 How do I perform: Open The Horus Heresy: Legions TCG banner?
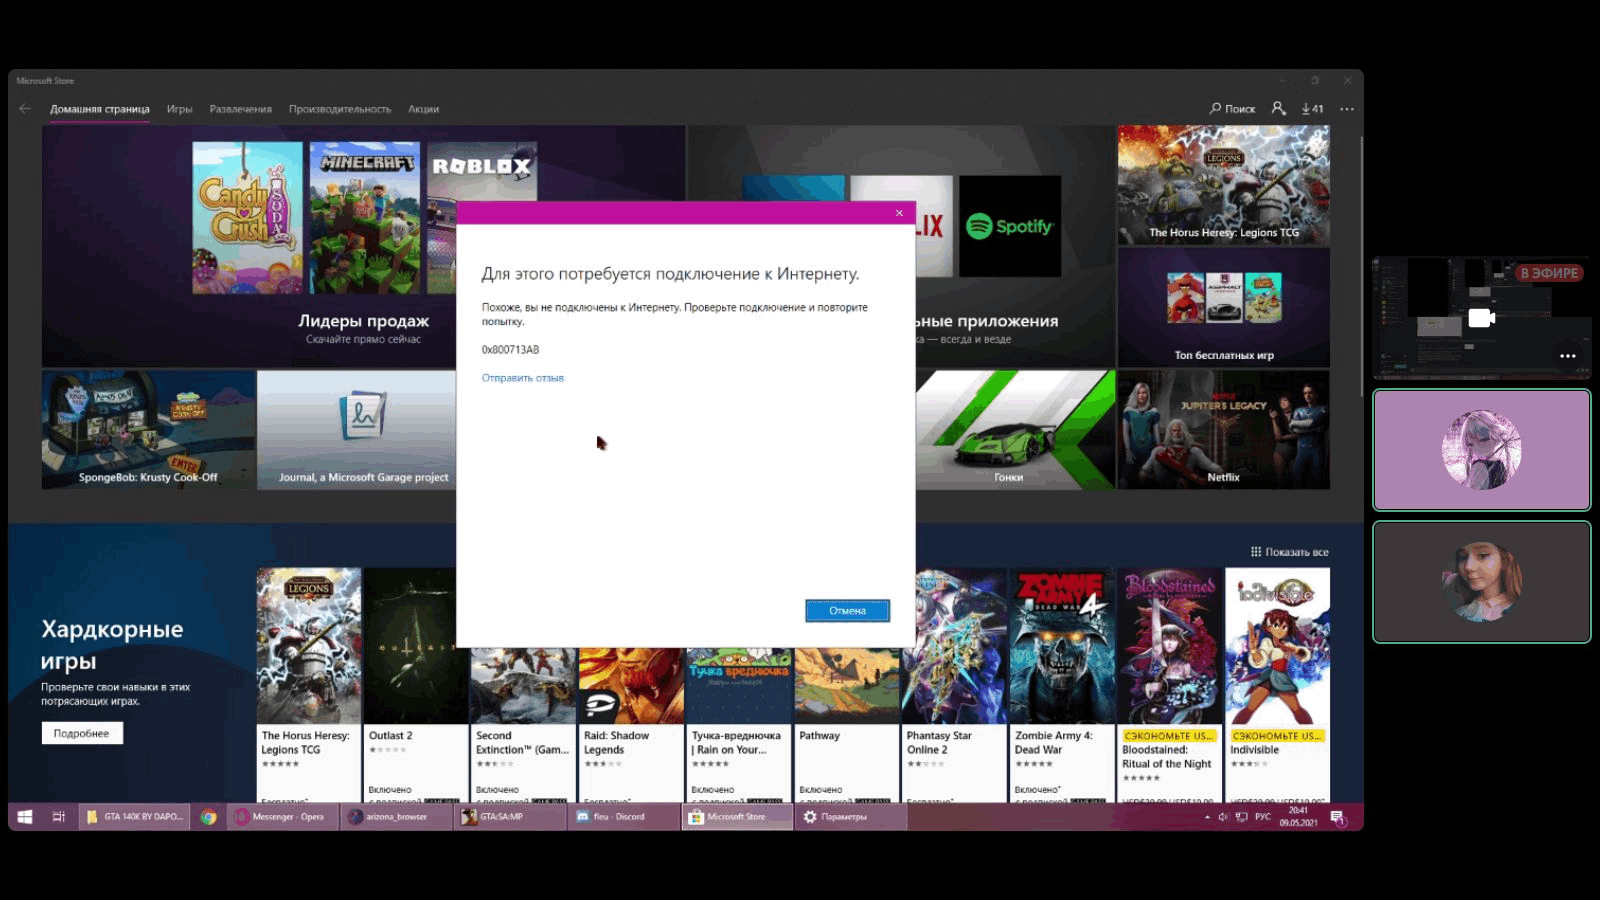click(1223, 185)
